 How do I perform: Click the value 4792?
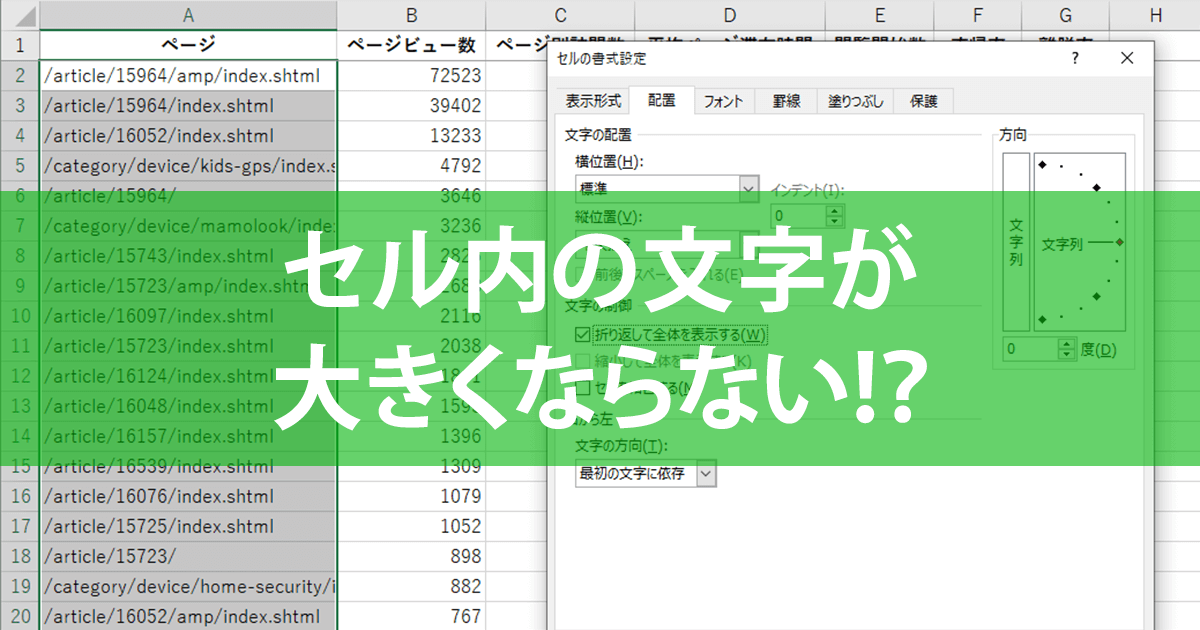coord(461,165)
